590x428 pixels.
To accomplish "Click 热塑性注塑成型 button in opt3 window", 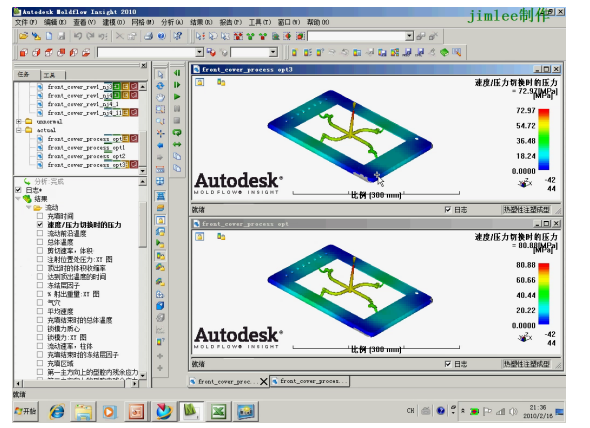I will click(x=526, y=210).
